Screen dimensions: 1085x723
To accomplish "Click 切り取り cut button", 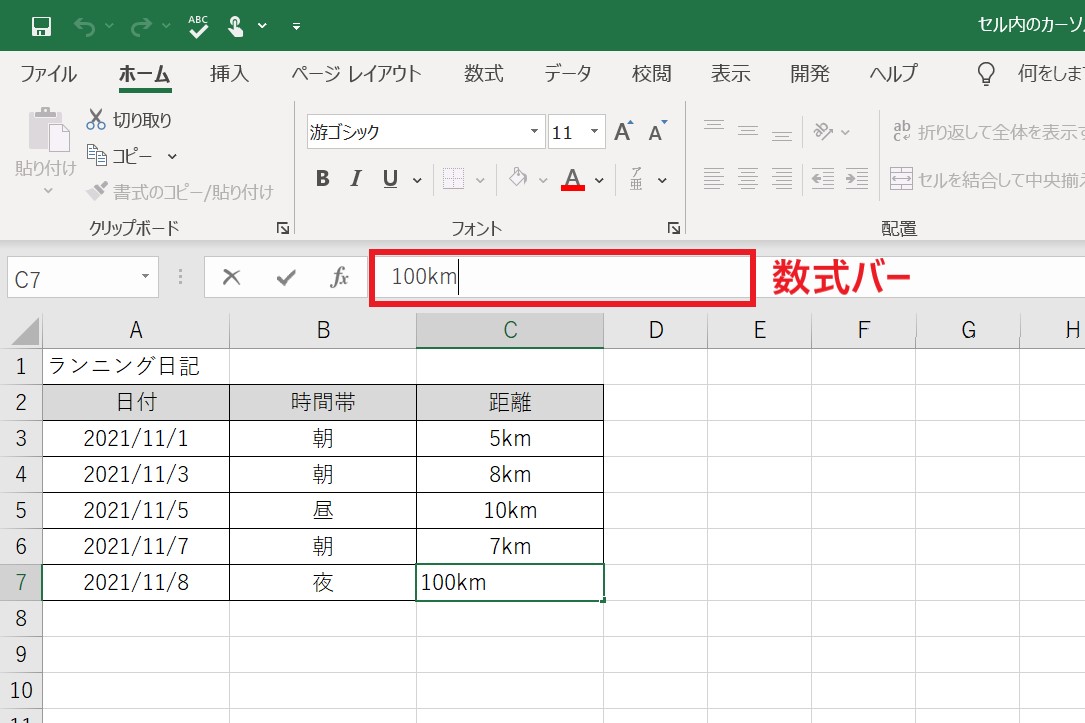I will 129,120.
